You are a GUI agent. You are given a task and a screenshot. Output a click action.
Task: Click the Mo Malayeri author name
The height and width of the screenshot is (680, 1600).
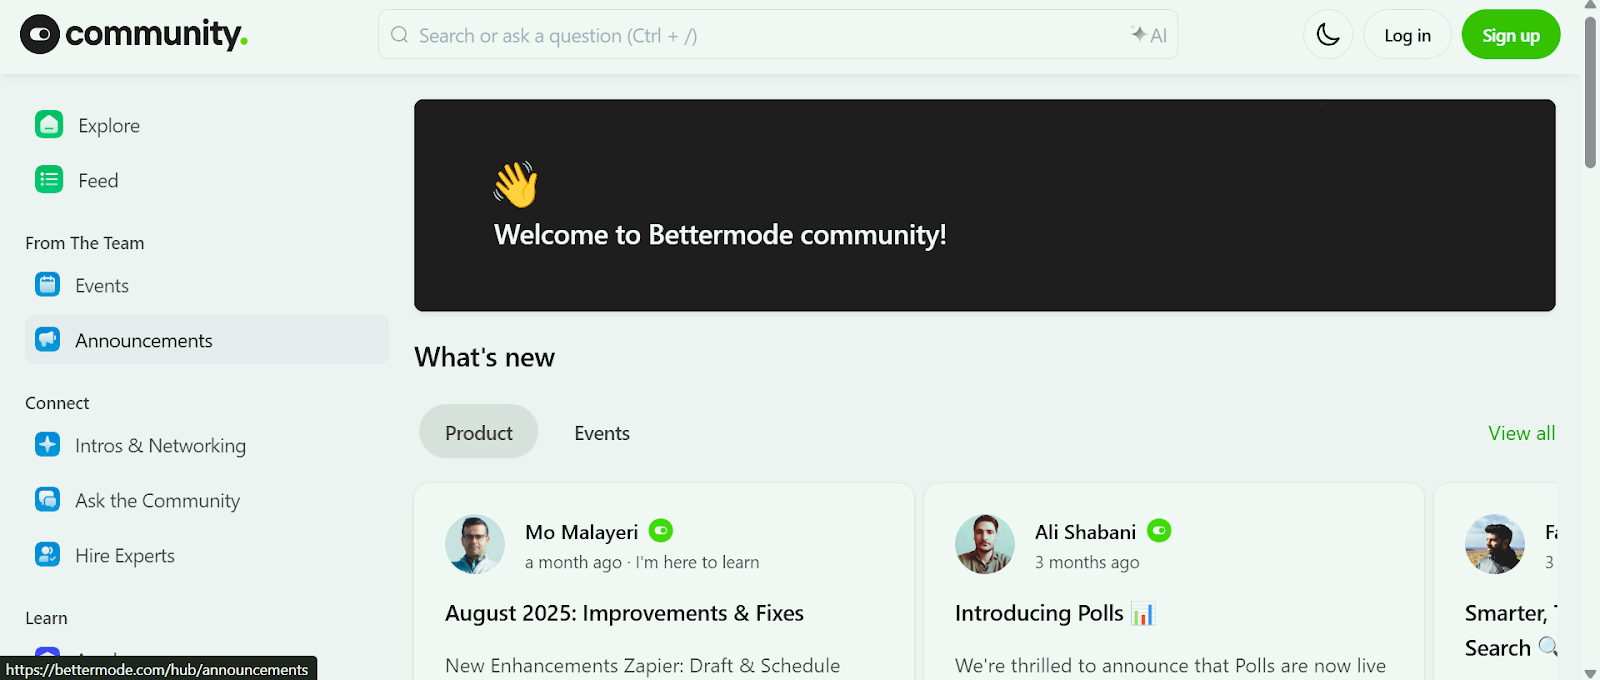[x=581, y=532]
